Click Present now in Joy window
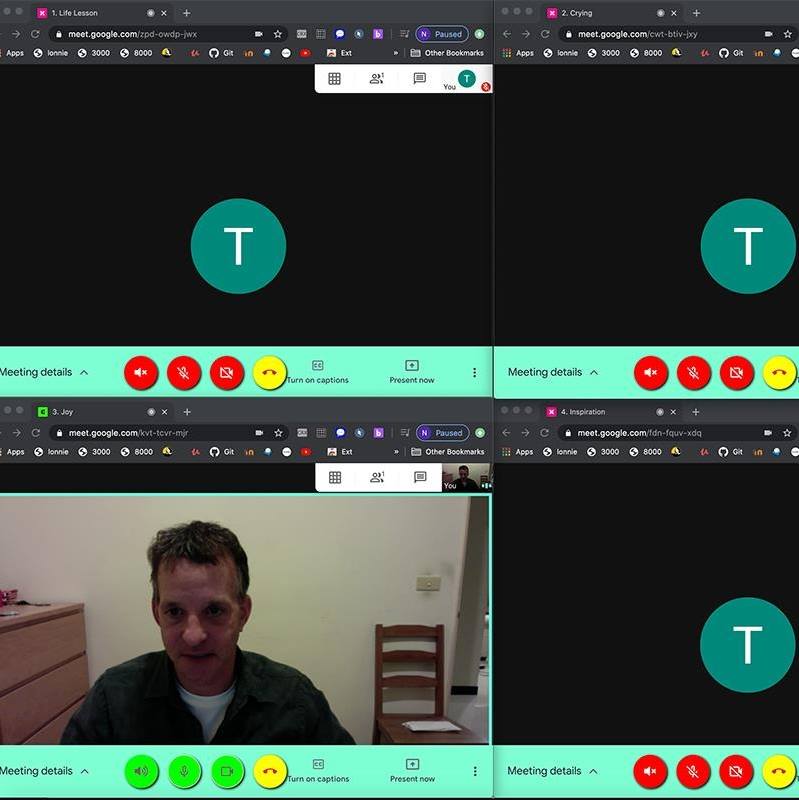Viewport: 799px width, 800px height. pyautogui.click(x=412, y=771)
